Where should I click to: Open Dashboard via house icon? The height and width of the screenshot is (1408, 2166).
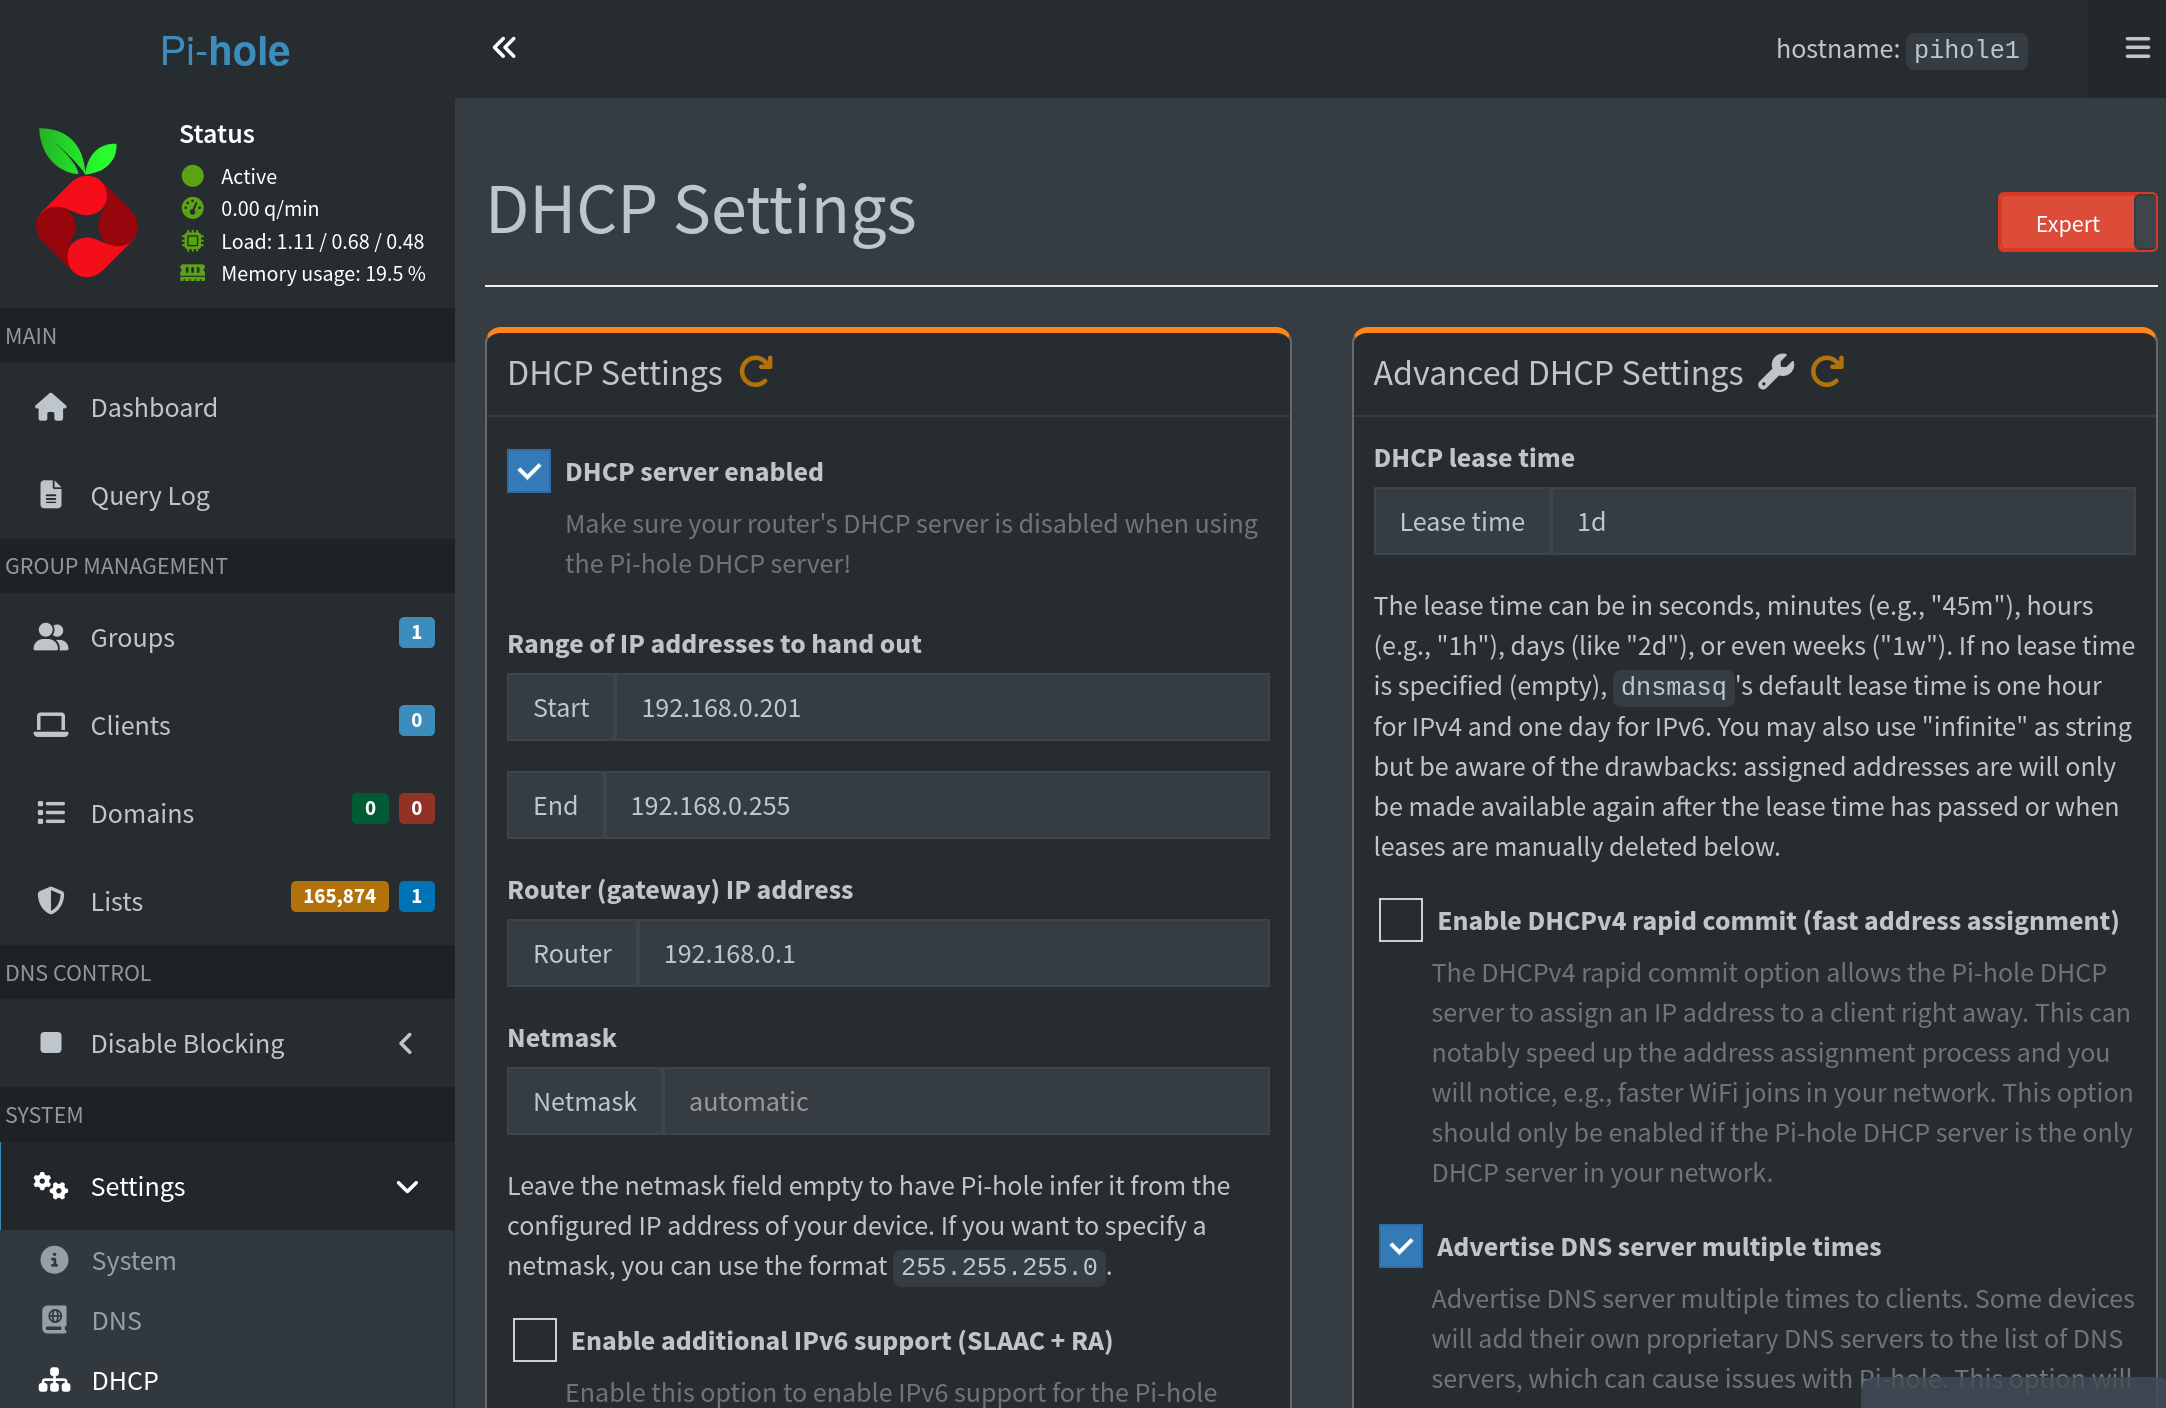click(x=51, y=408)
